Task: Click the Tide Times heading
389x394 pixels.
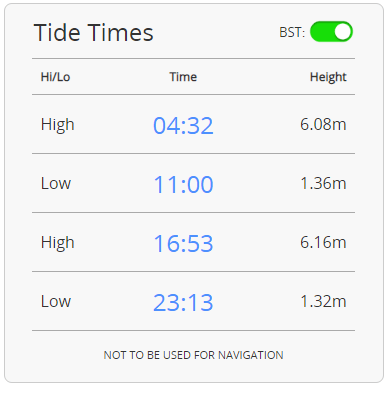Action: [x=94, y=33]
